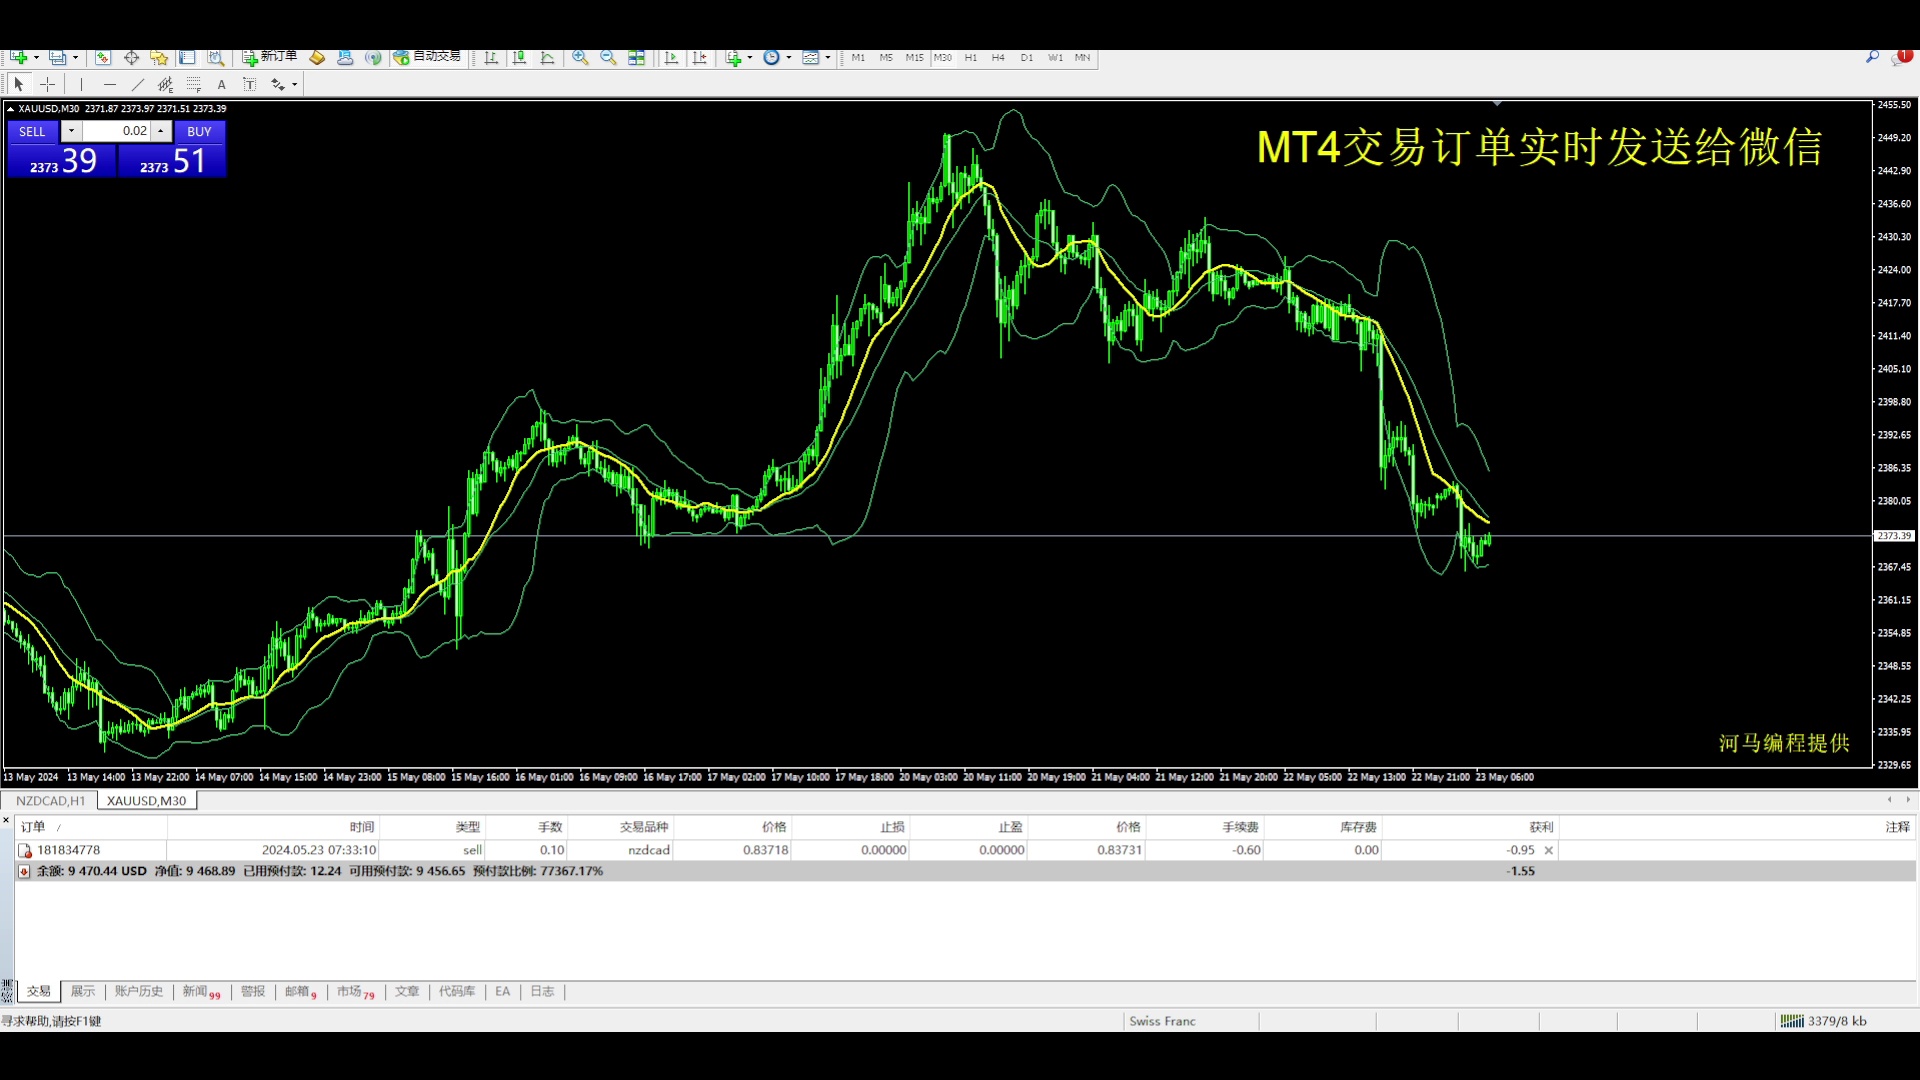Image resolution: width=1920 pixels, height=1080 pixels.
Task: Select H1 timeframe
Action: coord(970,58)
